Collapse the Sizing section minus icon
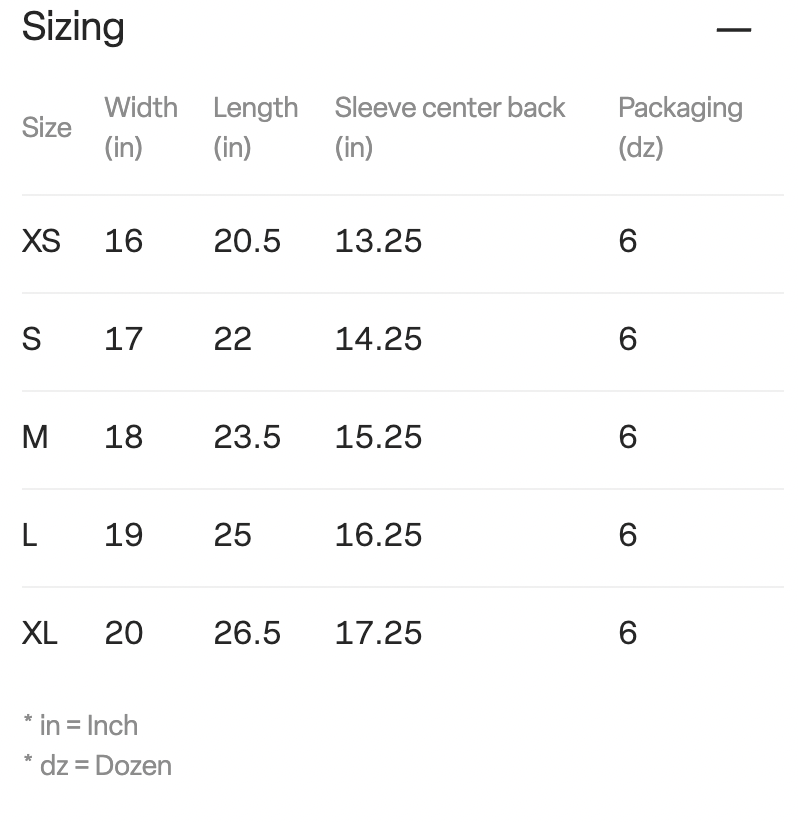This screenshot has width=798, height=822. (734, 30)
